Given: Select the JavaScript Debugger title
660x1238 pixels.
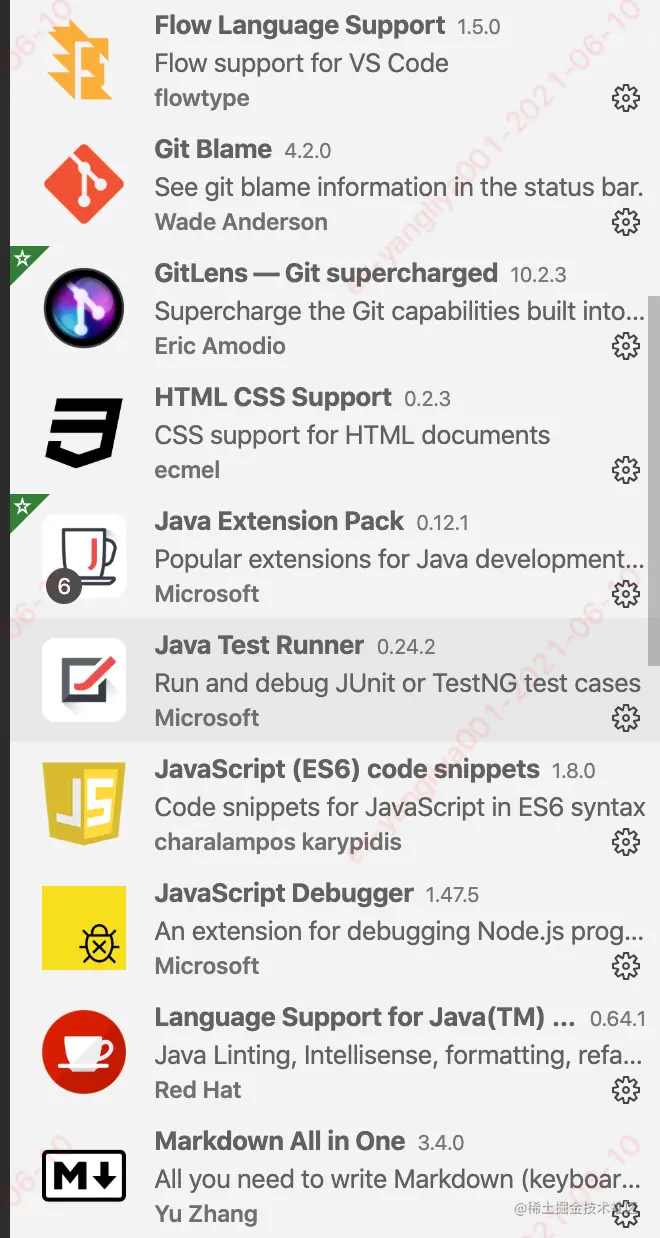Looking at the screenshot, I should (284, 893).
